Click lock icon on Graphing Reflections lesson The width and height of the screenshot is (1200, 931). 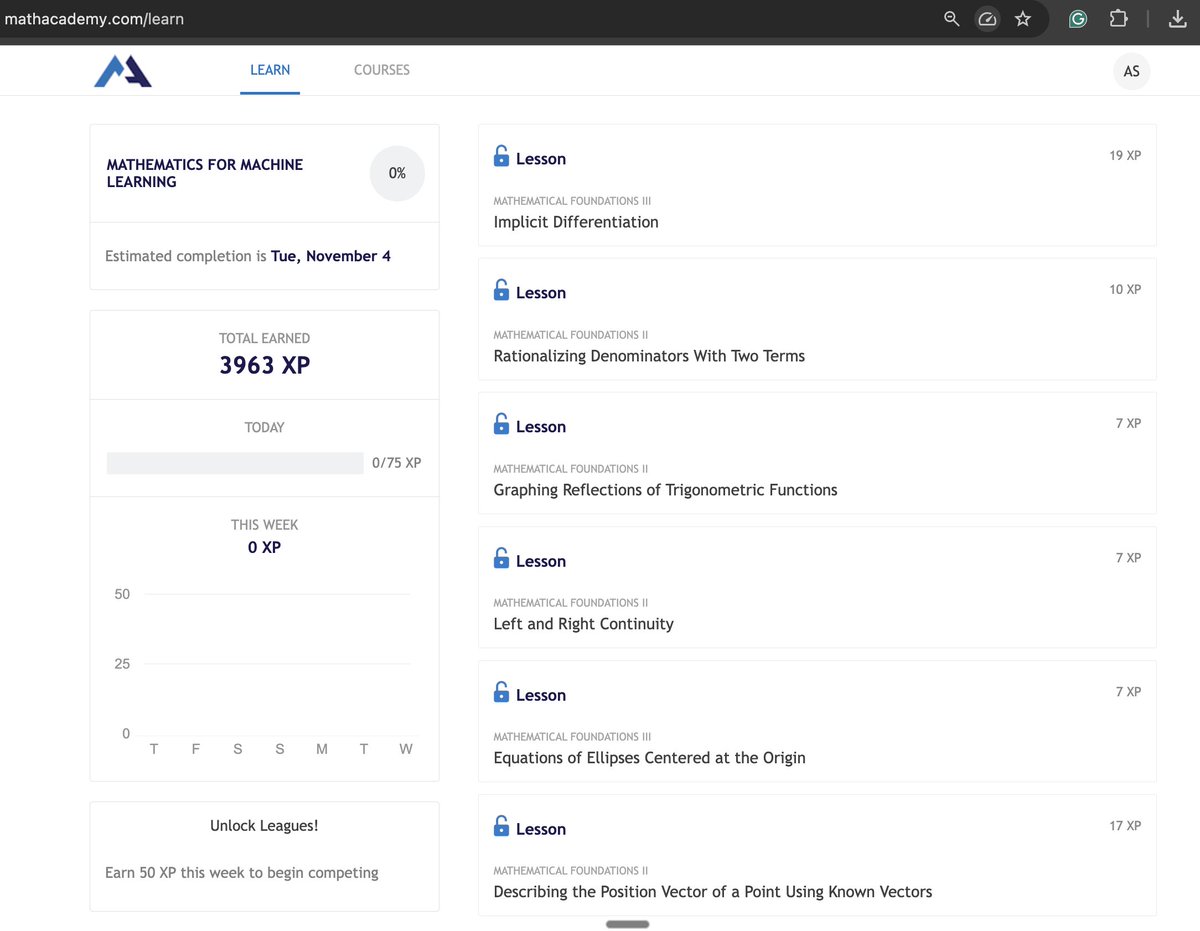pyautogui.click(x=502, y=424)
